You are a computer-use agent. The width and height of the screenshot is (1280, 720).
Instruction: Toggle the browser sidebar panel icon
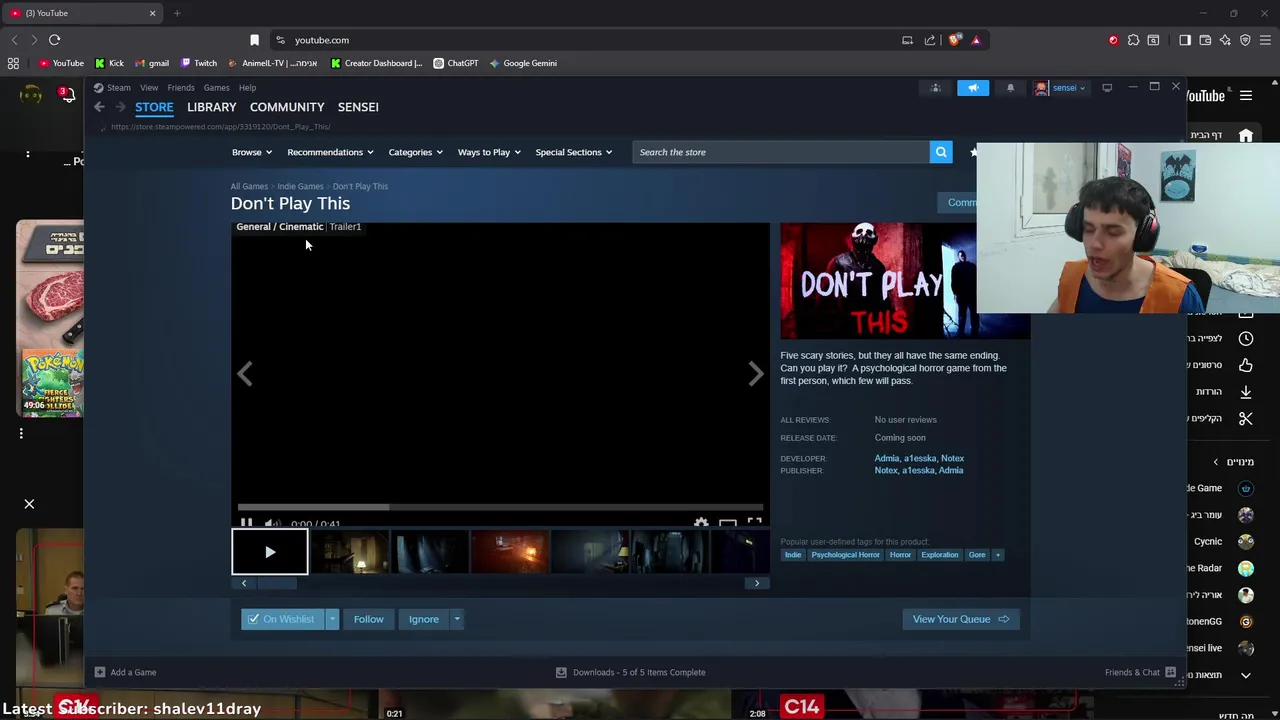1185,40
